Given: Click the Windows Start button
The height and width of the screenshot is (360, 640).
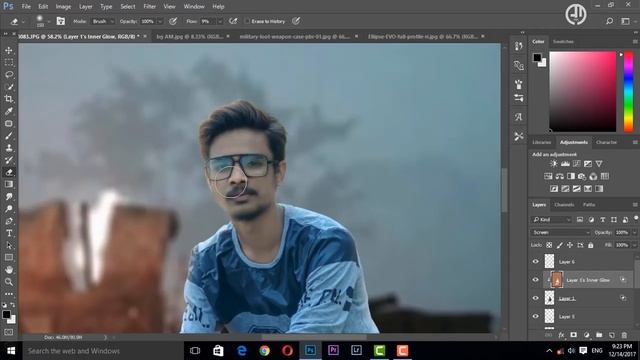Looking at the screenshot, I should tap(11, 351).
